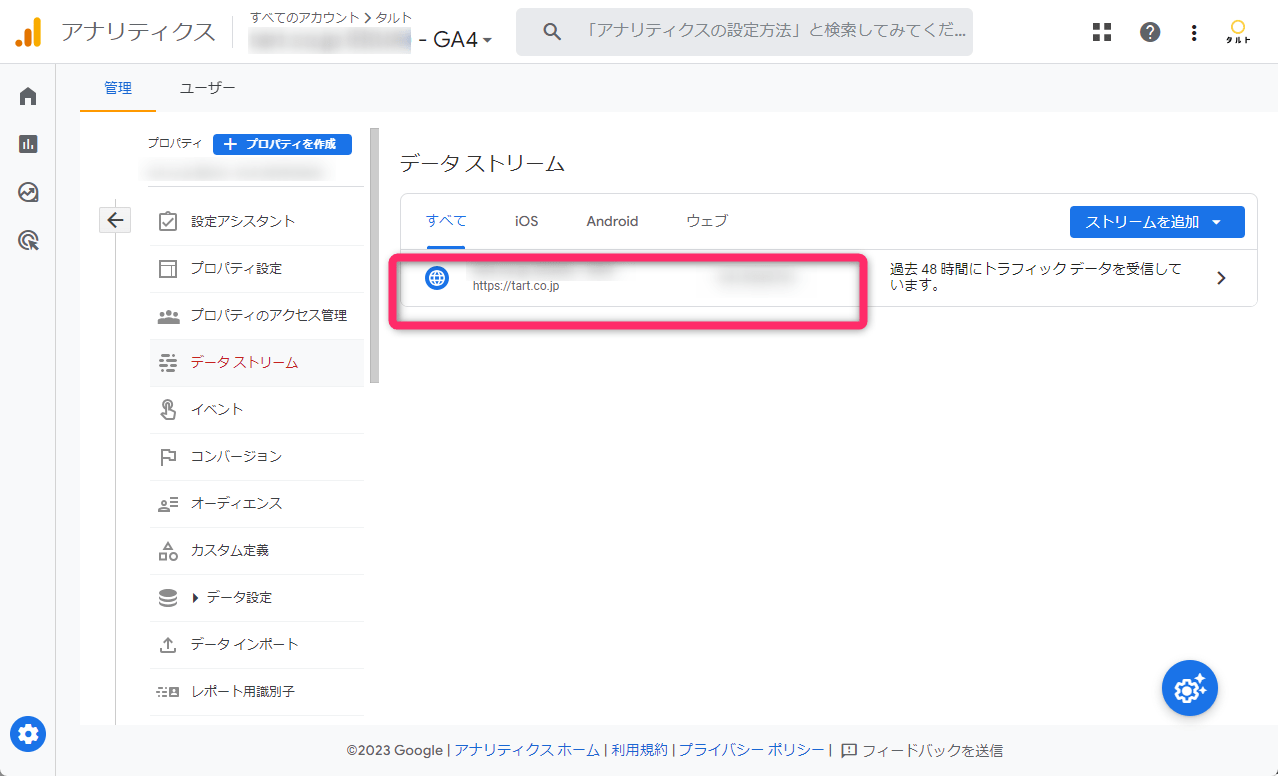
Task: Open the Admin gear icon at bottom left
Action: tap(27, 734)
